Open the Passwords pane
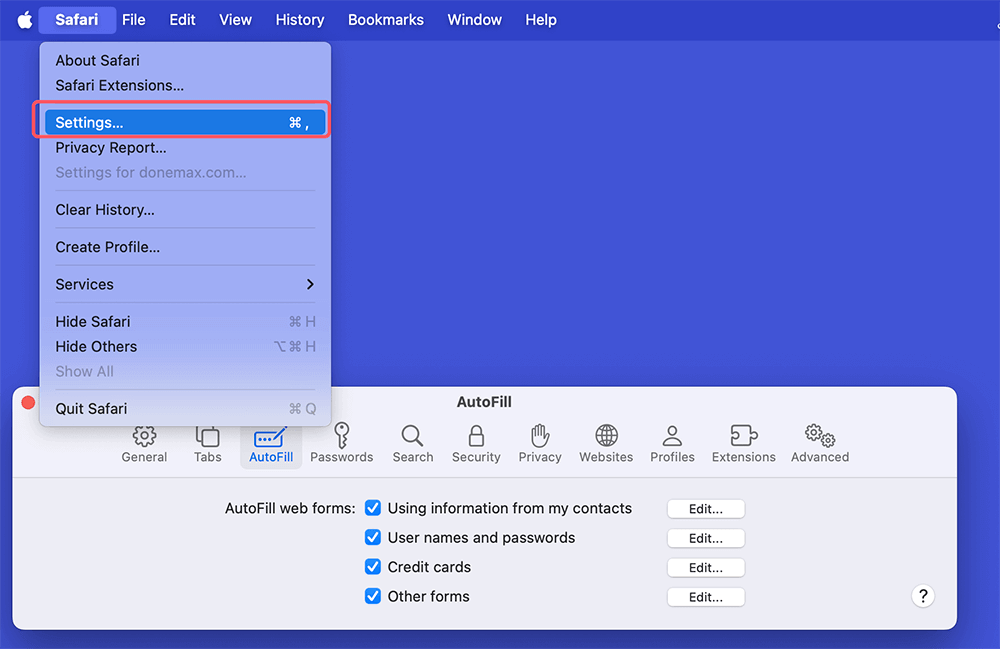1000x649 pixels. click(x=341, y=443)
